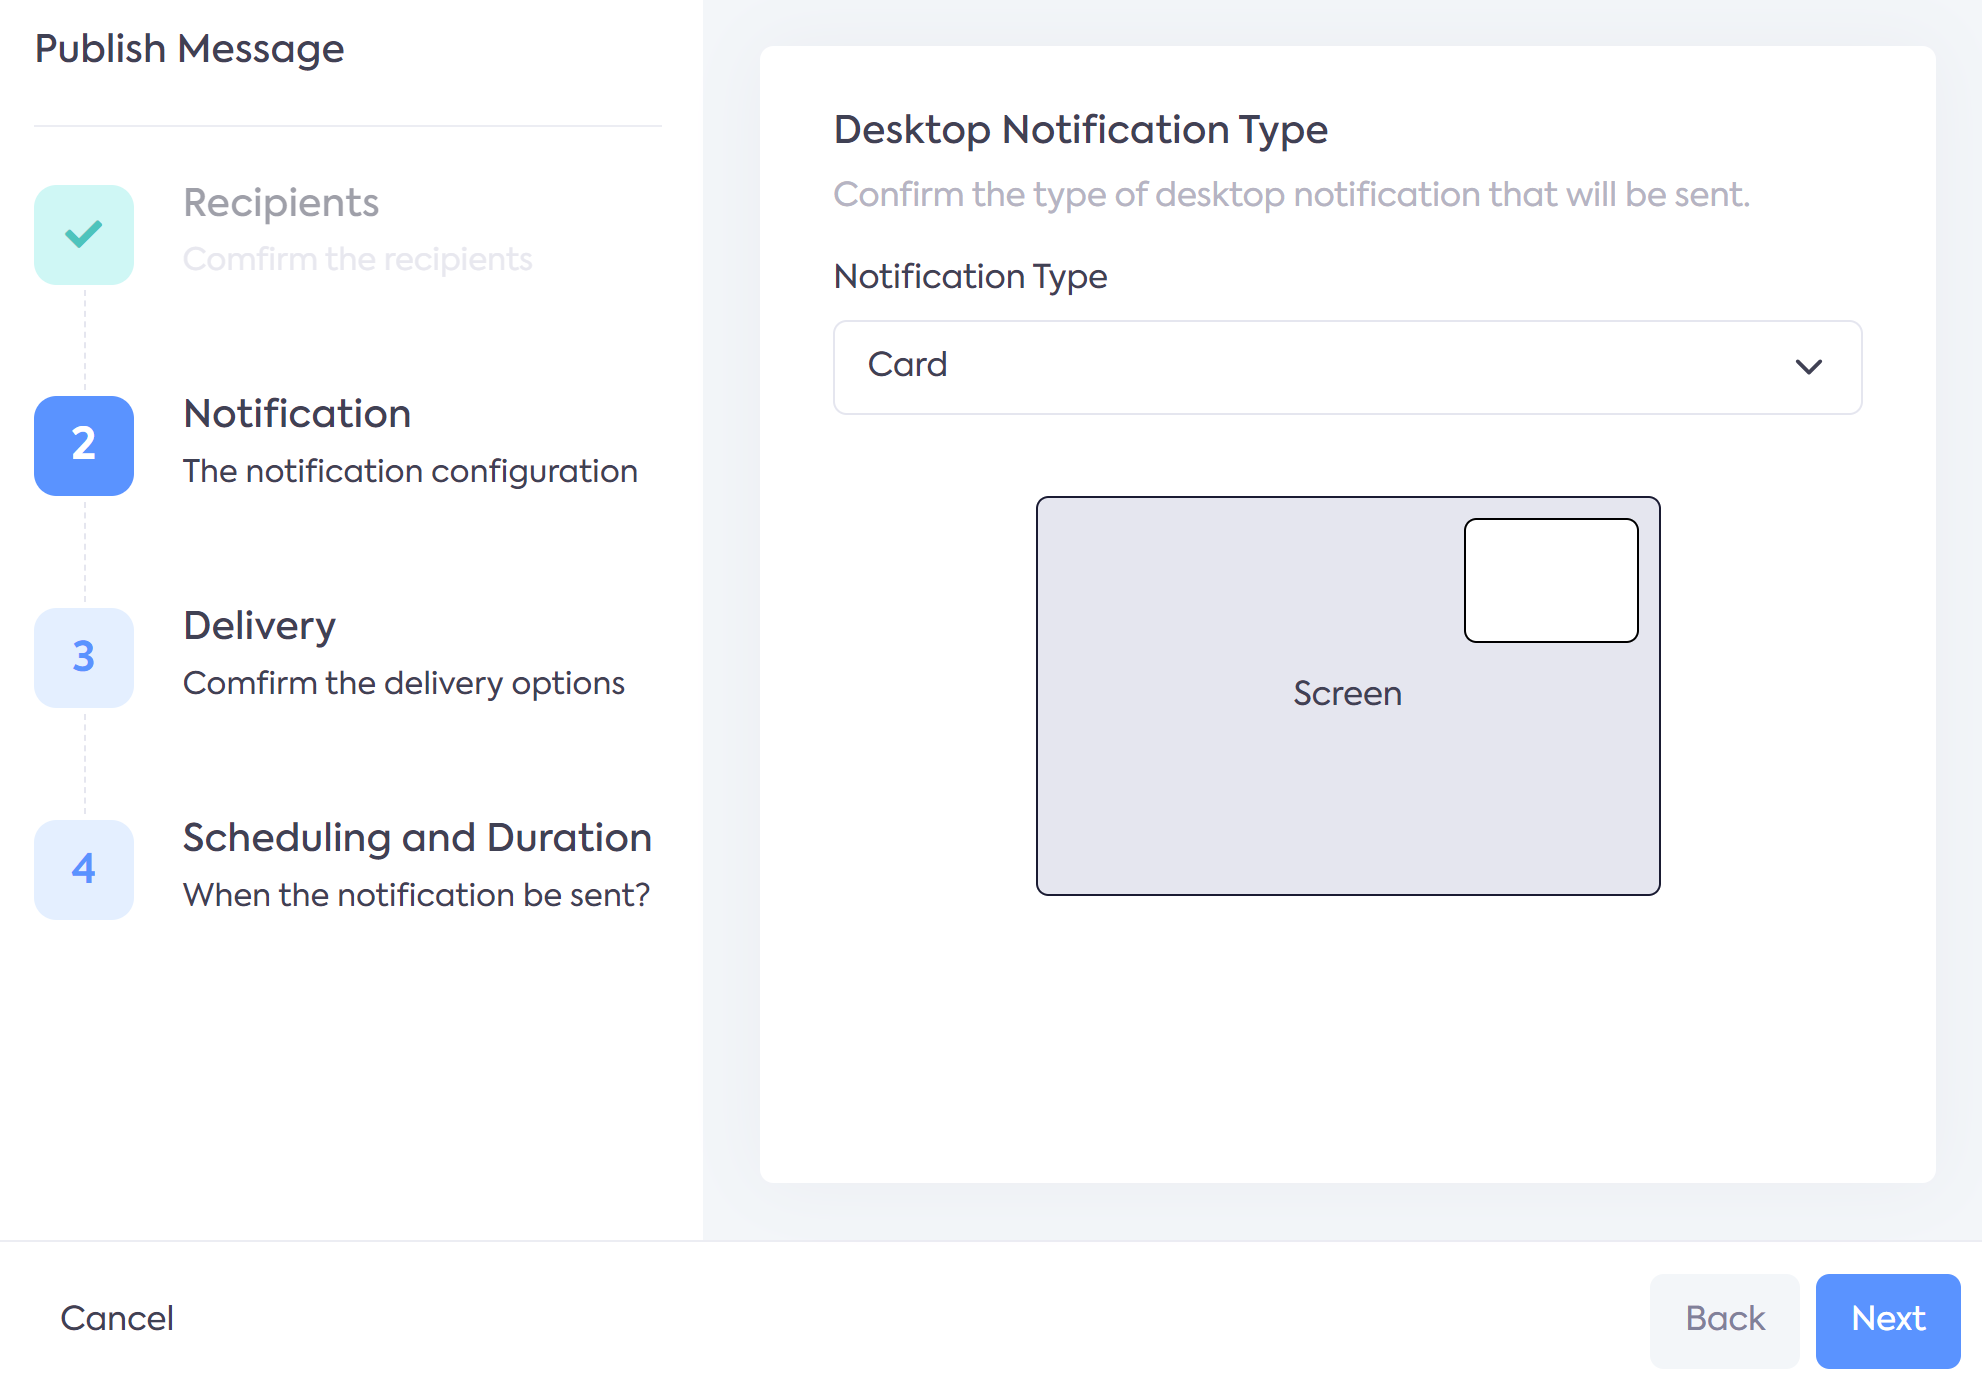Go to the Recipients step title
1982x1390 pixels.
pyautogui.click(x=281, y=203)
